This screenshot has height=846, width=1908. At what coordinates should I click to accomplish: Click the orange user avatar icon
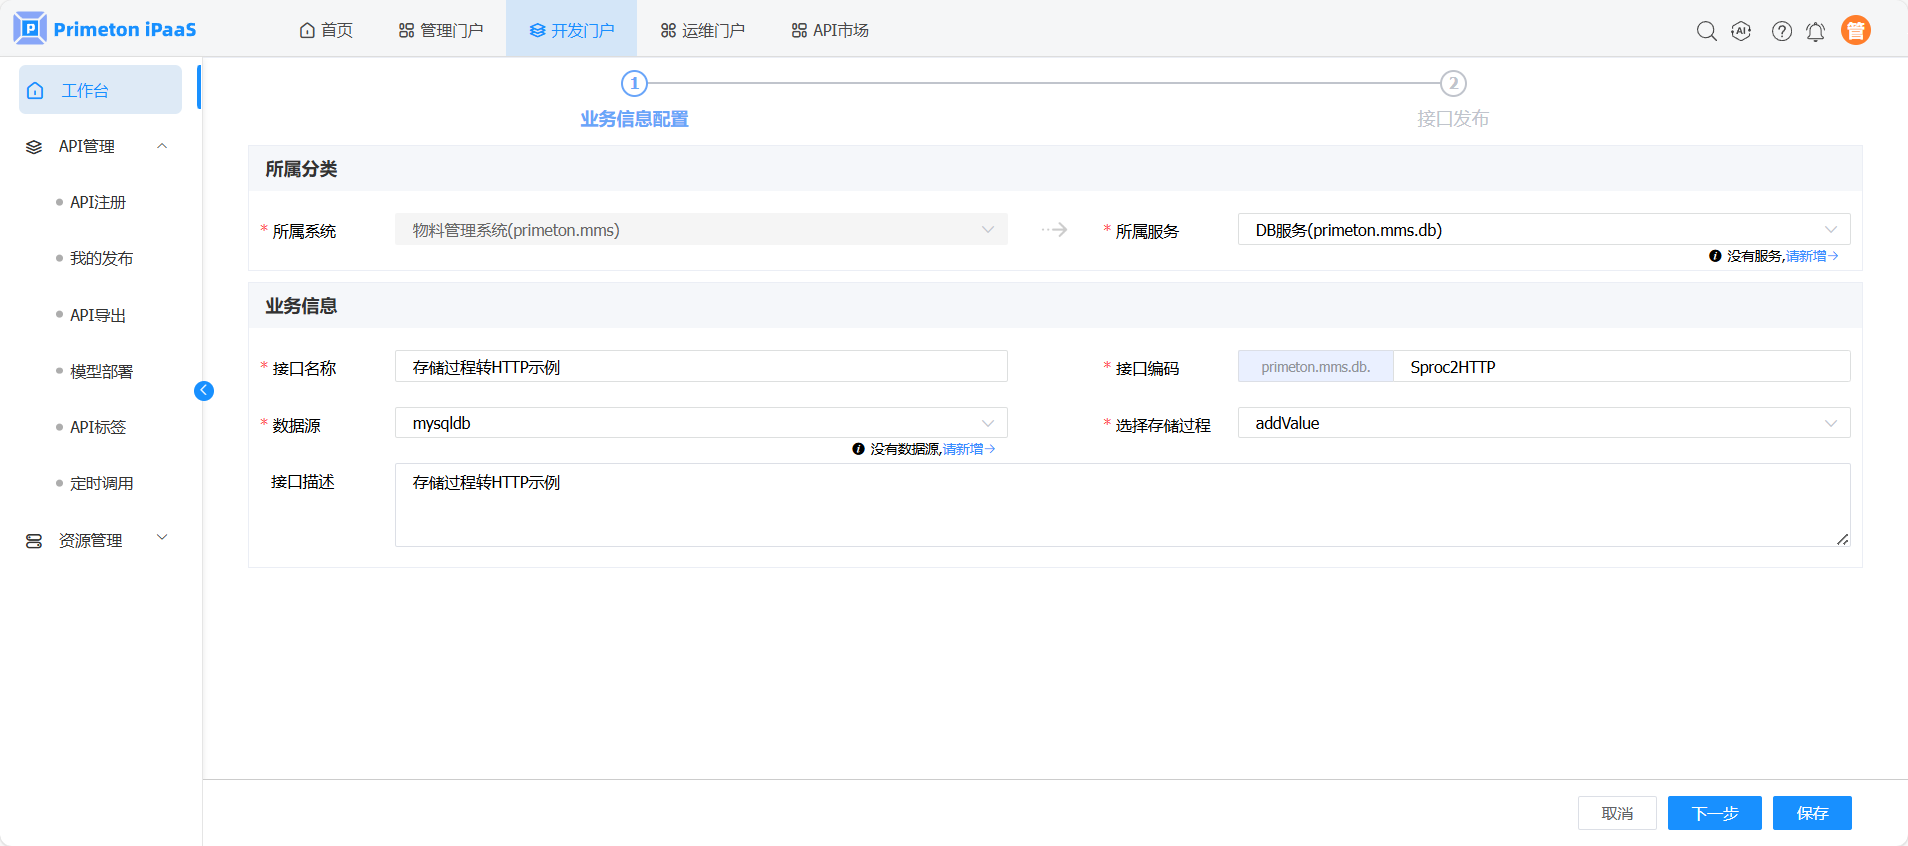click(x=1855, y=31)
